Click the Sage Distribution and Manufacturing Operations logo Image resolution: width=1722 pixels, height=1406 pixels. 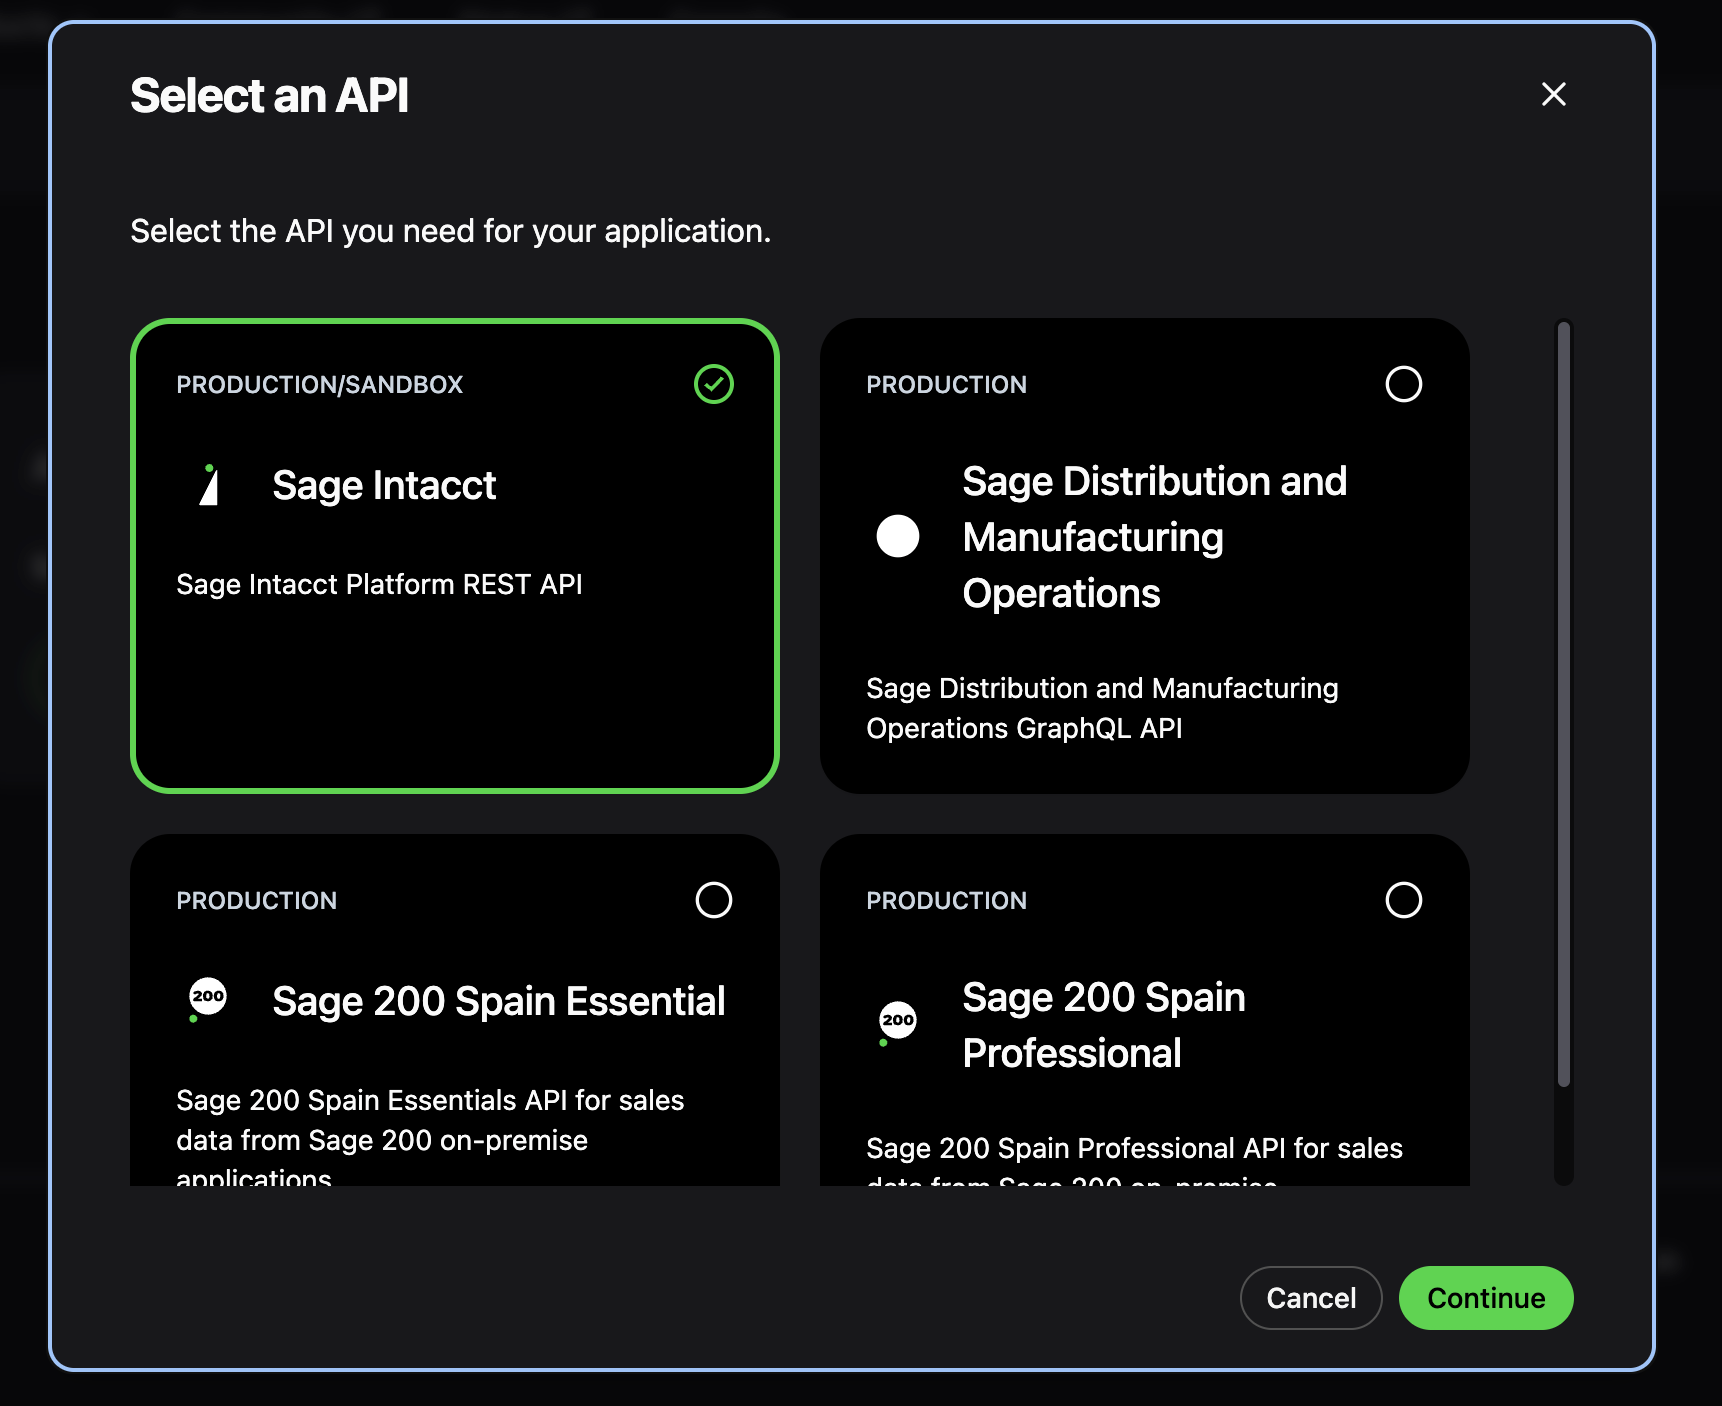[897, 536]
